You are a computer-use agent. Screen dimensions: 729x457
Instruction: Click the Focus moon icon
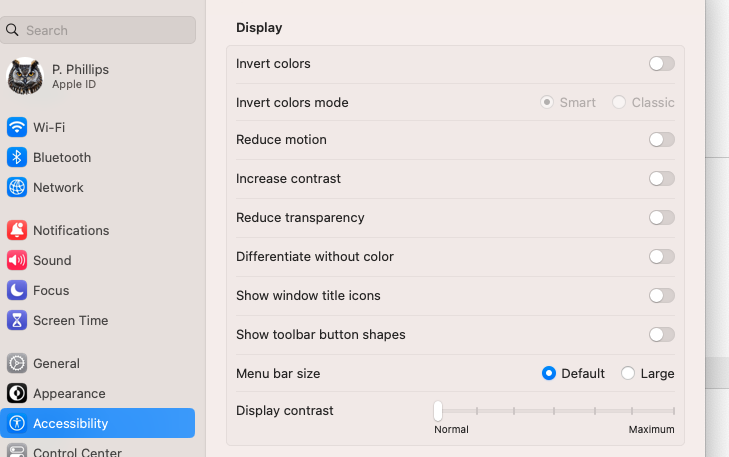[17, 290]
